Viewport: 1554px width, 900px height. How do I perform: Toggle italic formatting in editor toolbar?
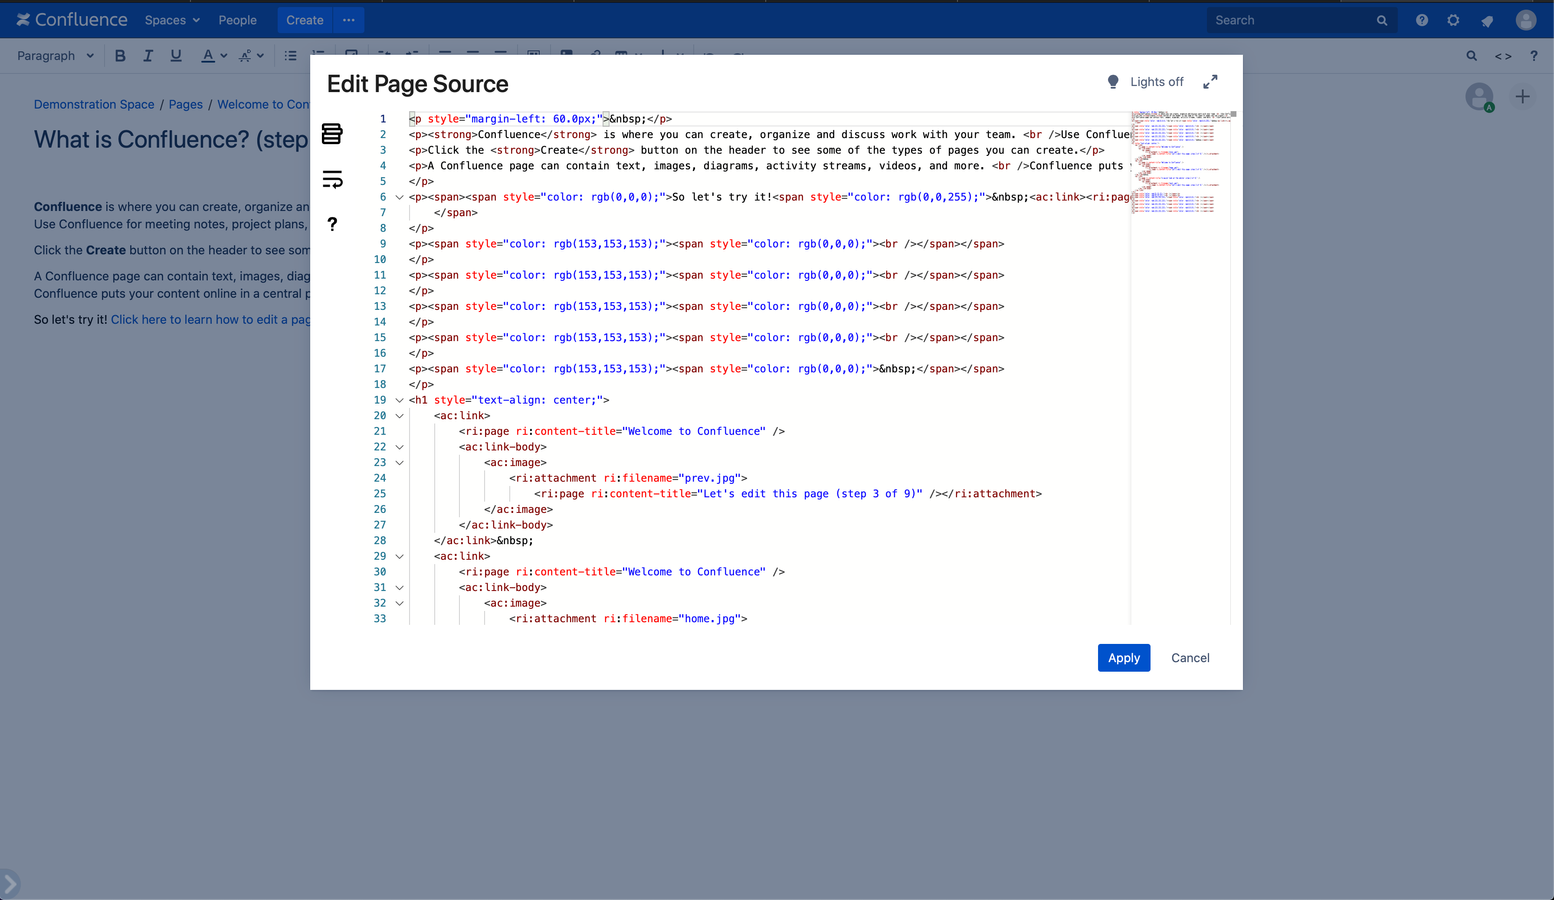(148, 56)
